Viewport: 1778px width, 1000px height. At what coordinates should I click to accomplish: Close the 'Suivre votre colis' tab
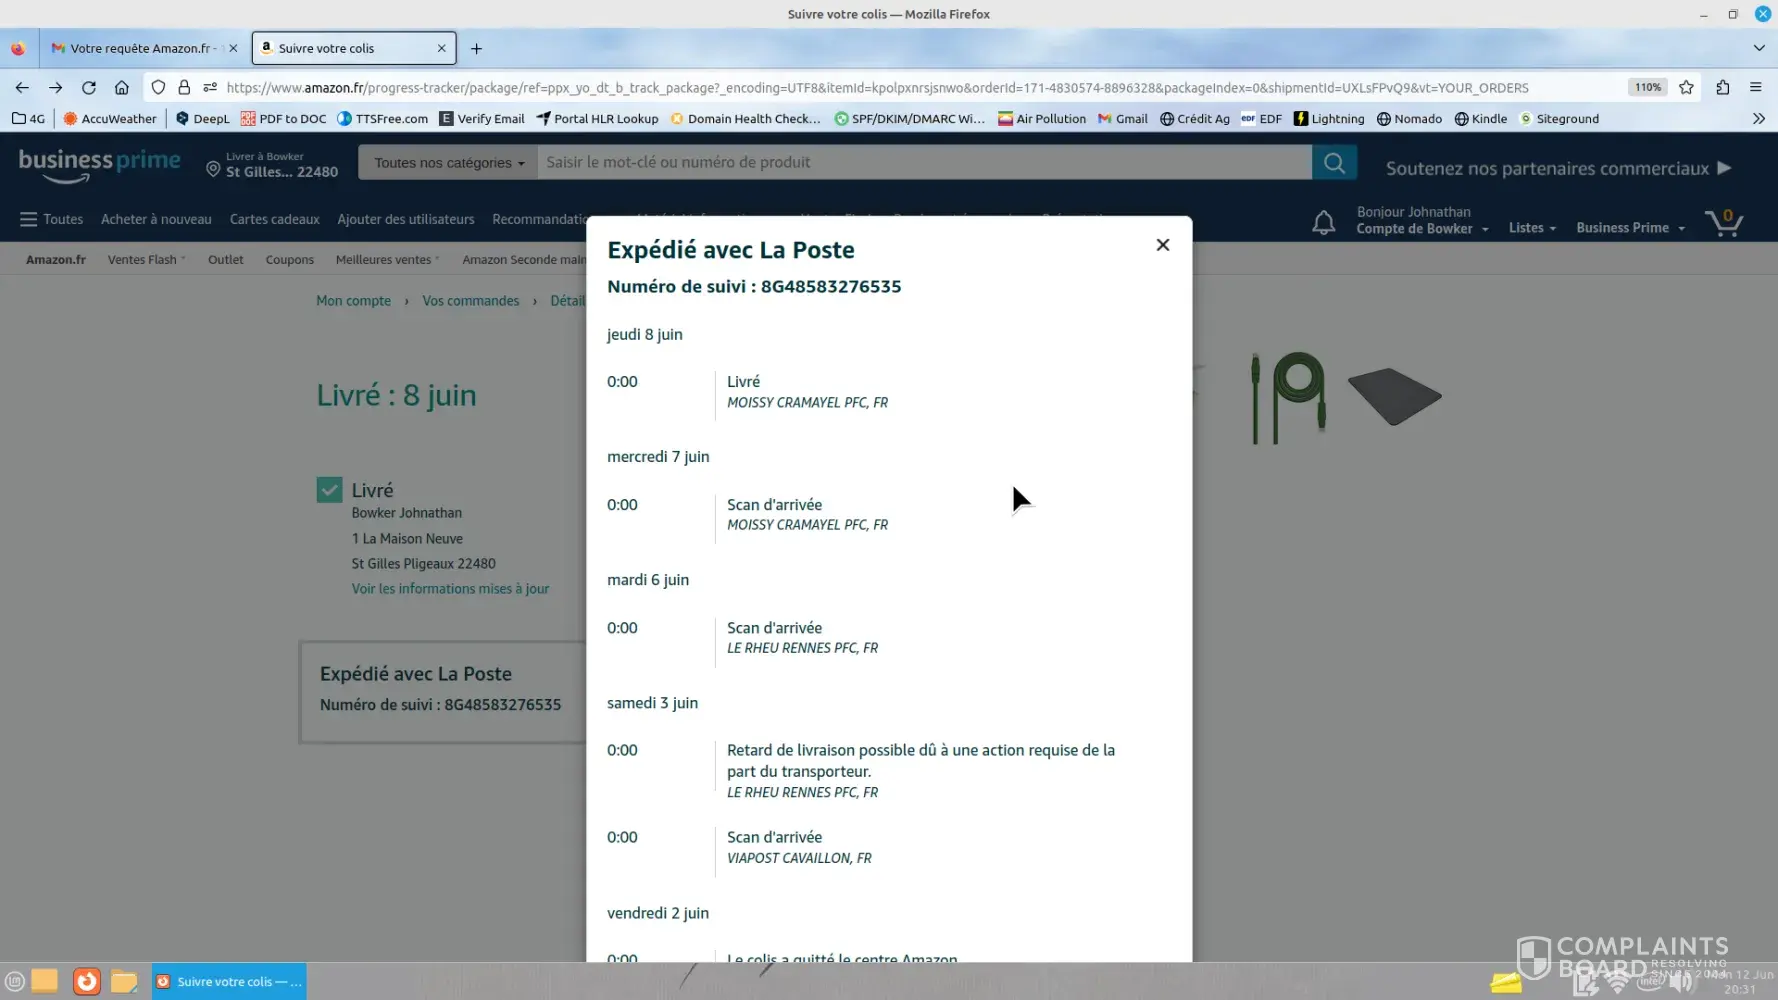tap(441, 48)
